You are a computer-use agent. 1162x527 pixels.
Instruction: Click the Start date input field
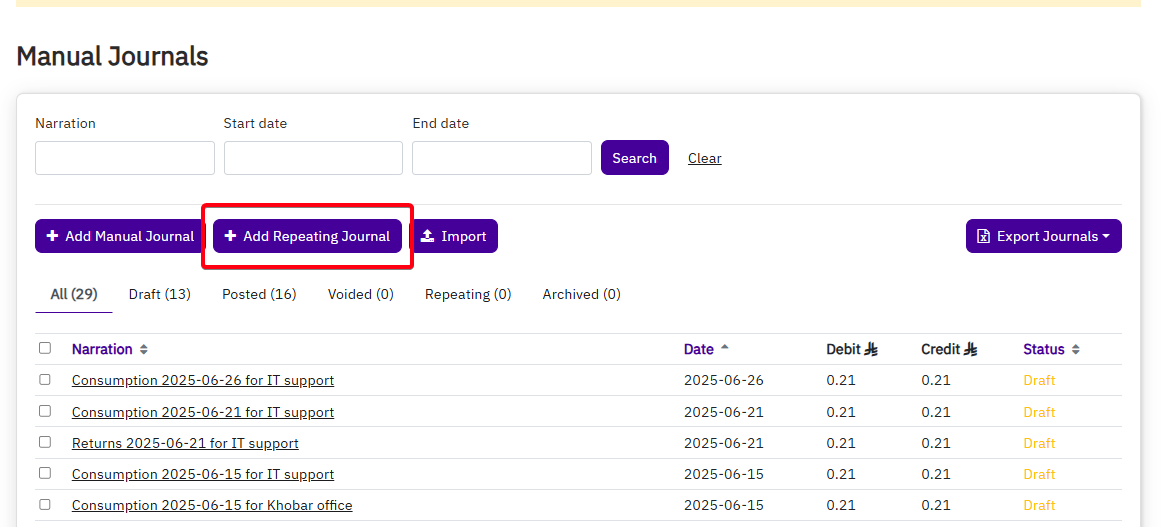coord(313,158)
